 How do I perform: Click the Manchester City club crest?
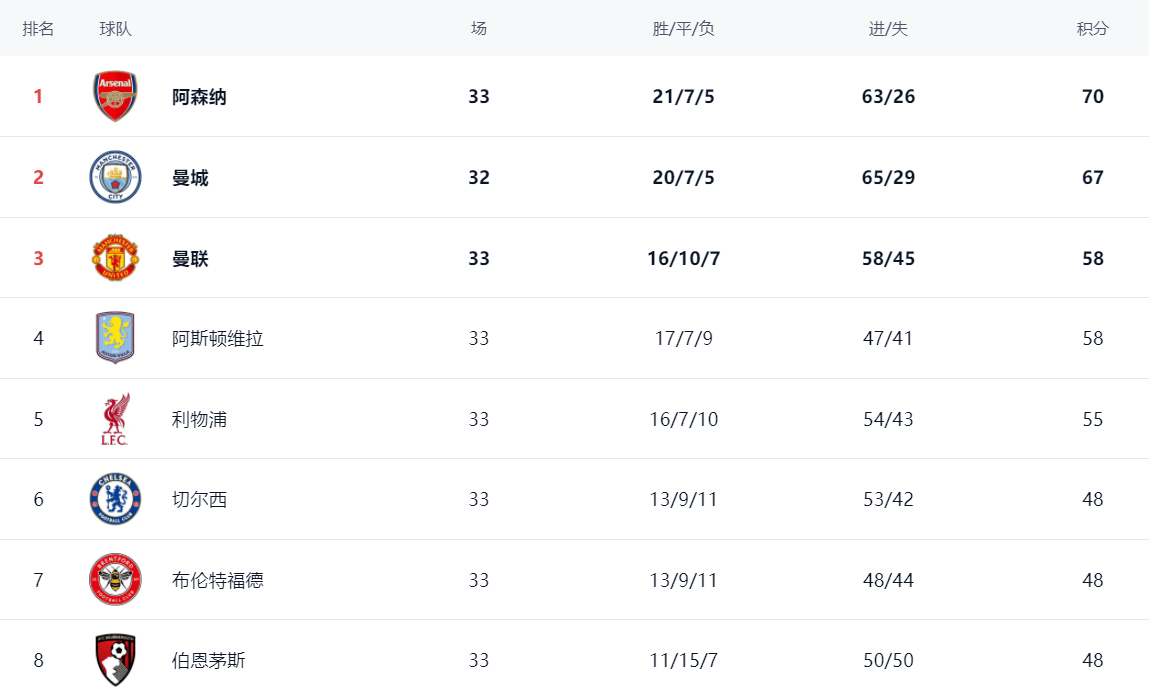[x=115, y=178]
